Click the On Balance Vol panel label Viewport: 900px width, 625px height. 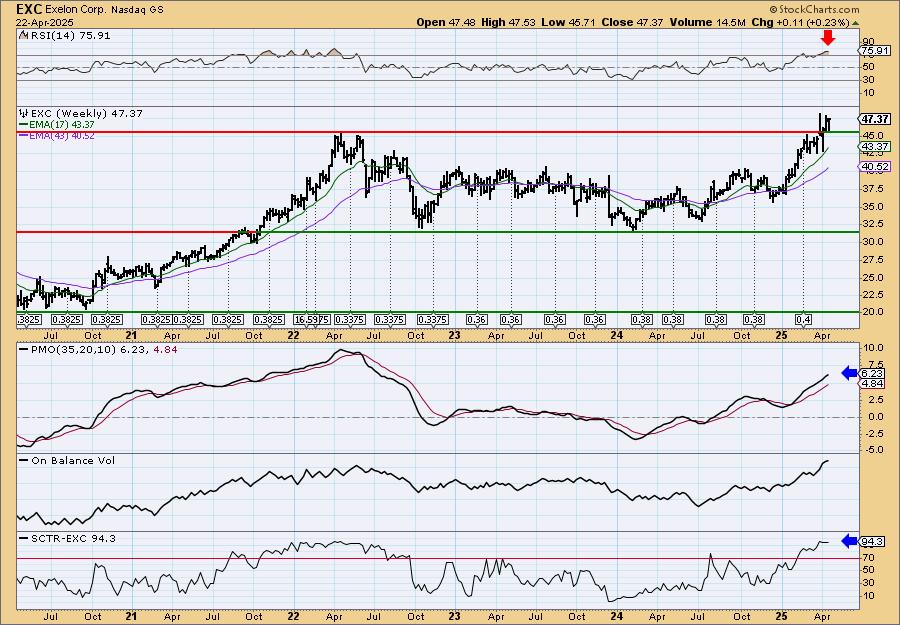coord(73,460)
